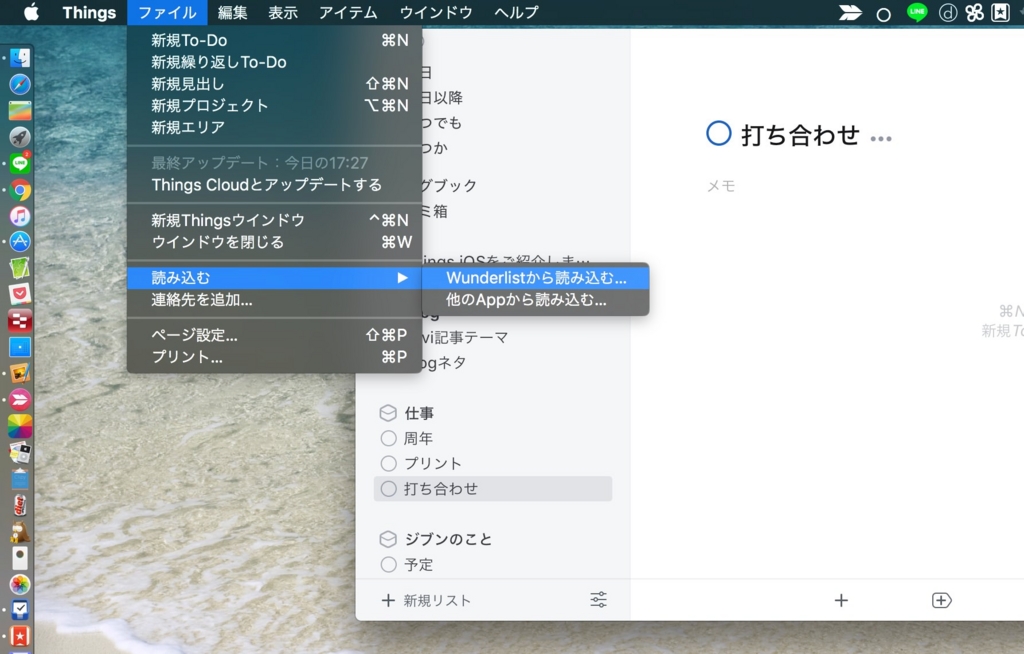Launch Google Chrome from the dock
1024x654 pixels.
[x=20, y=190]
